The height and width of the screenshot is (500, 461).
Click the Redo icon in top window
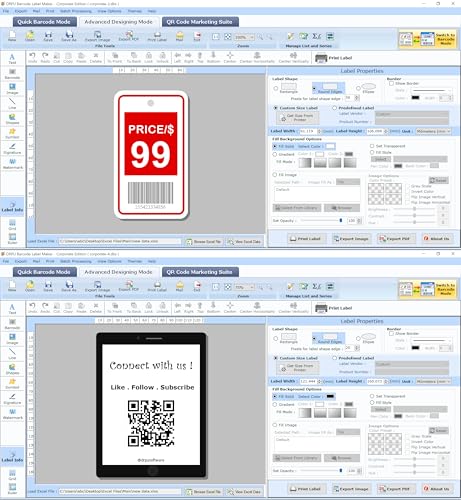coord(45,57)
